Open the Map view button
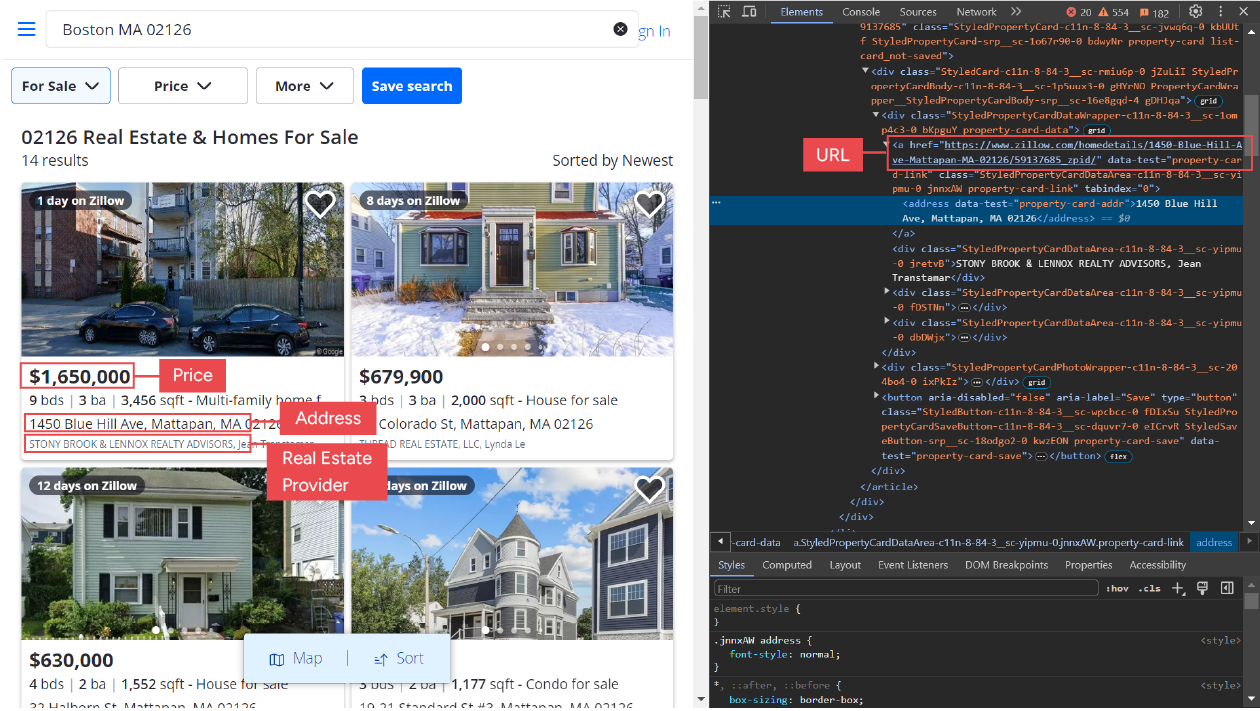This screenshot has width=1260, height=711. tap(296, 658)
